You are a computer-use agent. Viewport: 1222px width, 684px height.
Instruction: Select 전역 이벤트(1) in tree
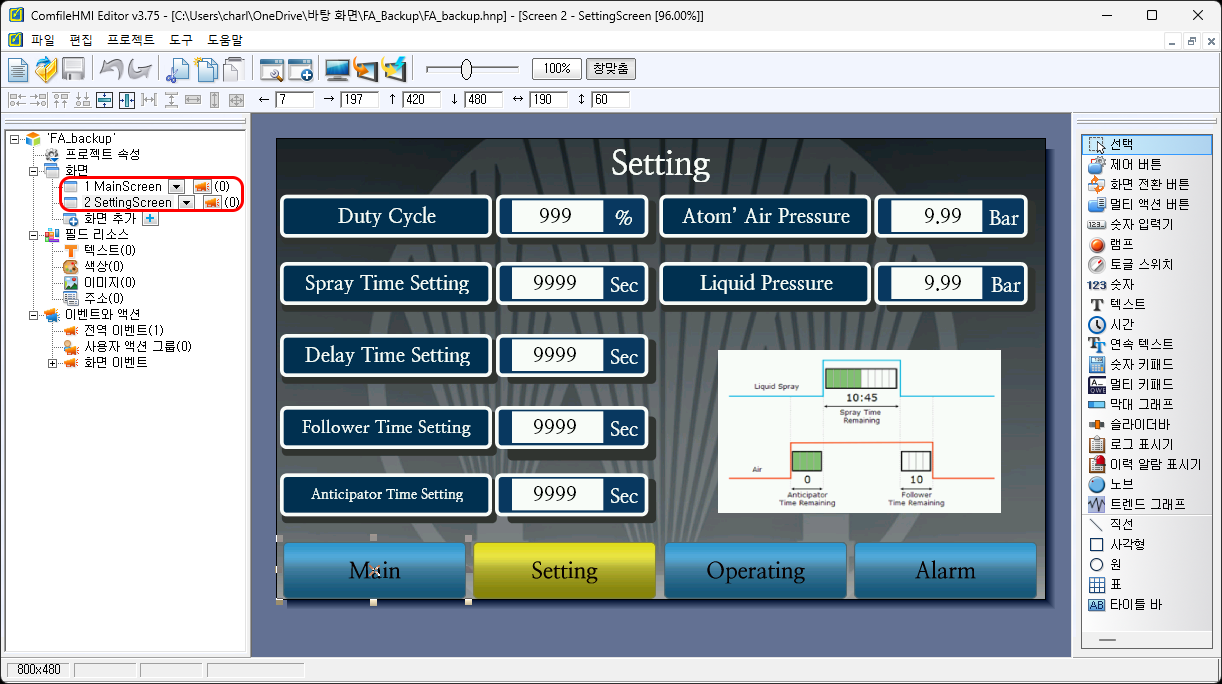coord(124,331)
